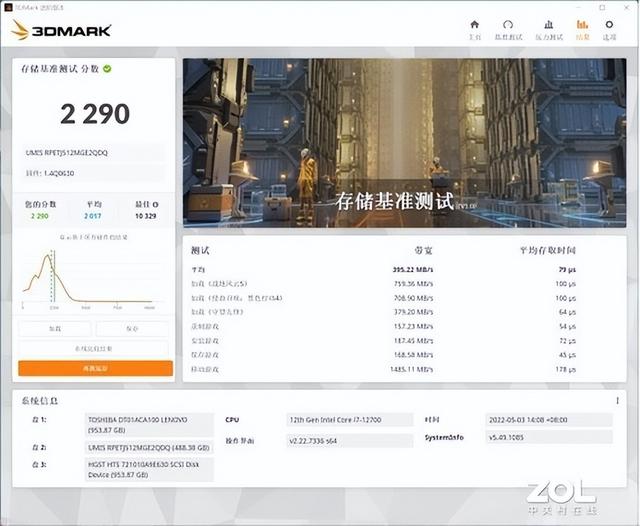Click the info icon beside the best score label
Screen dimensions: 640x526
(x=156, y=204)
